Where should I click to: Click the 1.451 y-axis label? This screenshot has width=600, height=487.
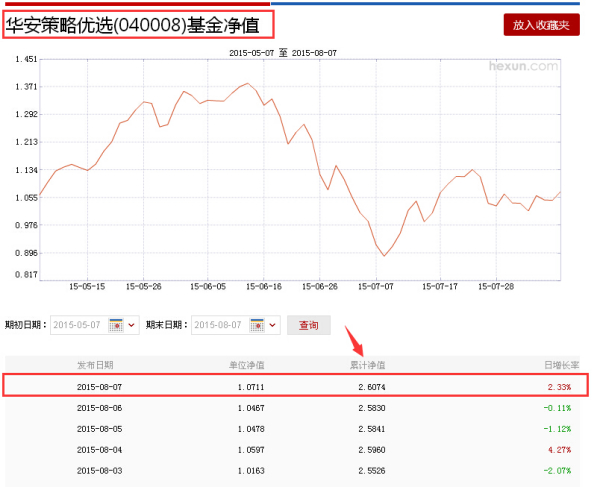click(x=26, y=59)
